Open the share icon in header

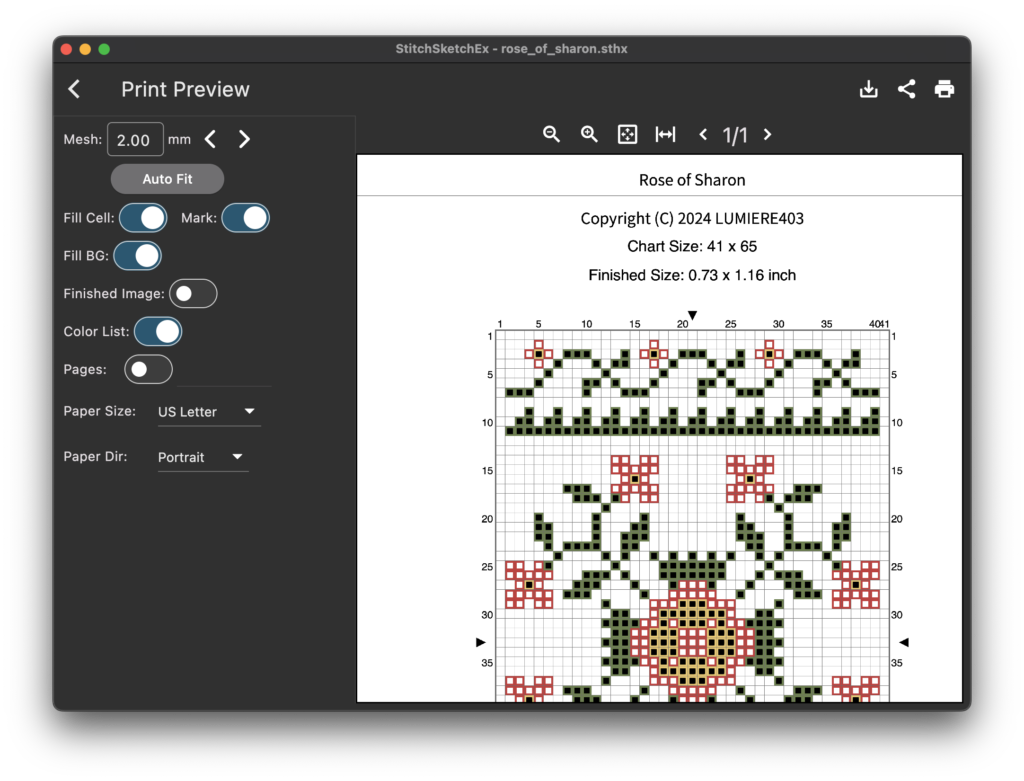[x=906, y=89]
